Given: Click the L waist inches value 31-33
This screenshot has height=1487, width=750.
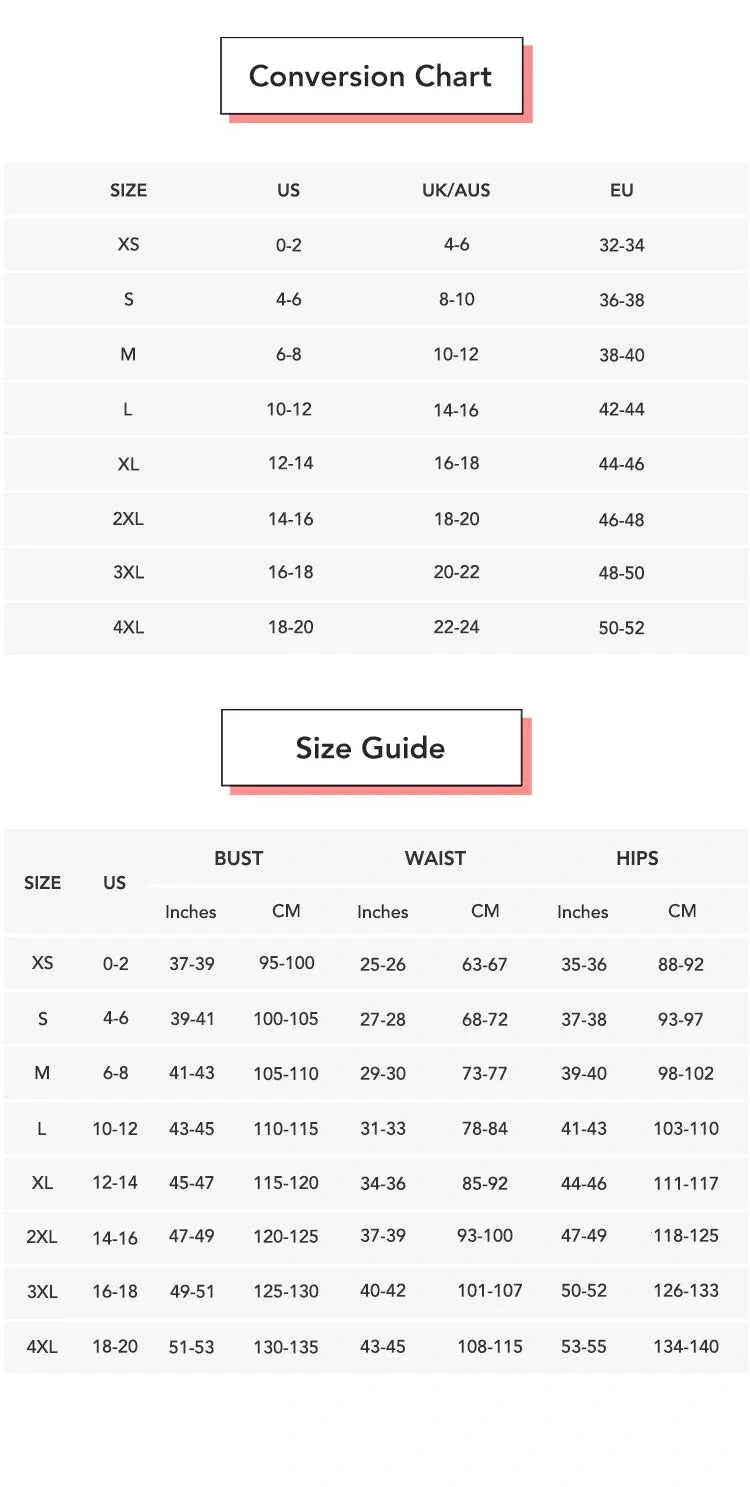Looking at the screenshot, I should tap(383, 1129).
